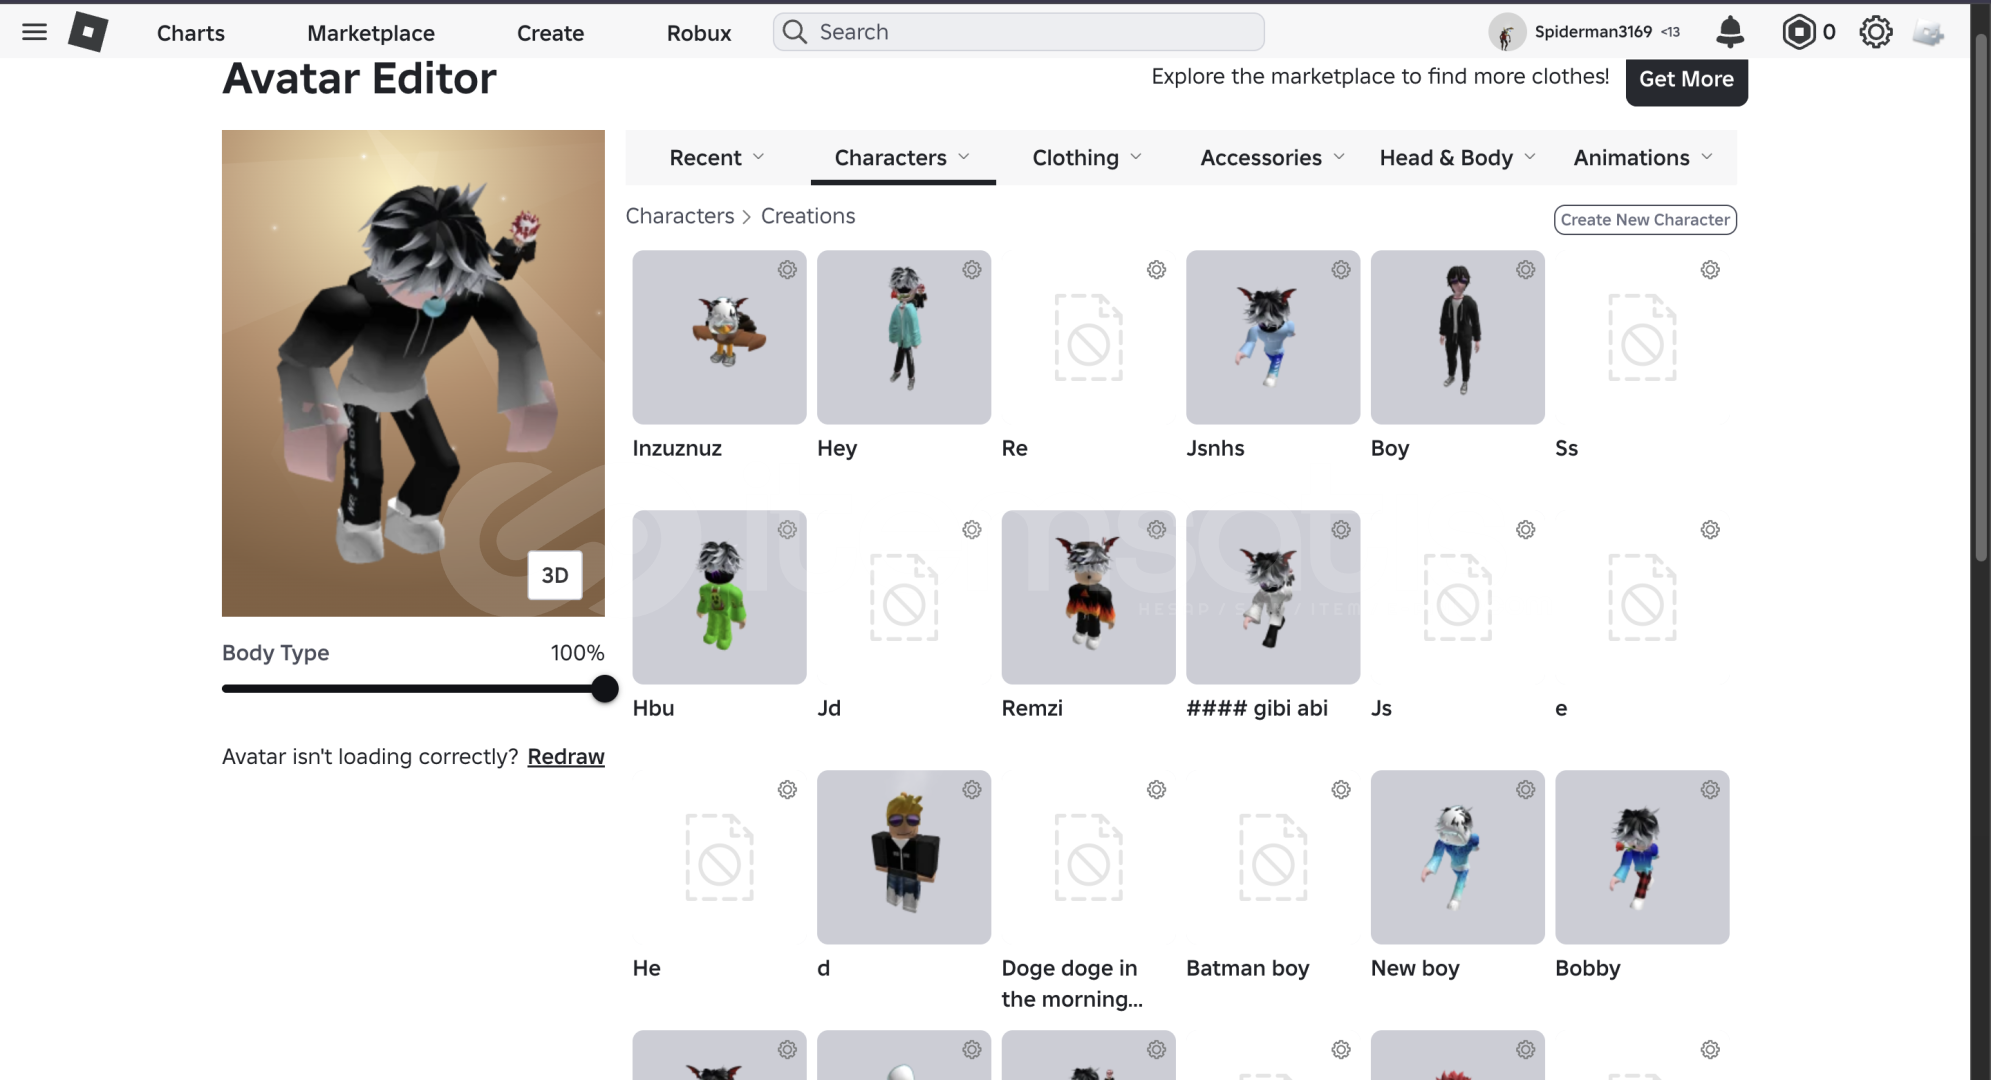Open the Robux balance icon
The height and width of the screenshot is (1080, 1991).
[x=1798, y=32]
